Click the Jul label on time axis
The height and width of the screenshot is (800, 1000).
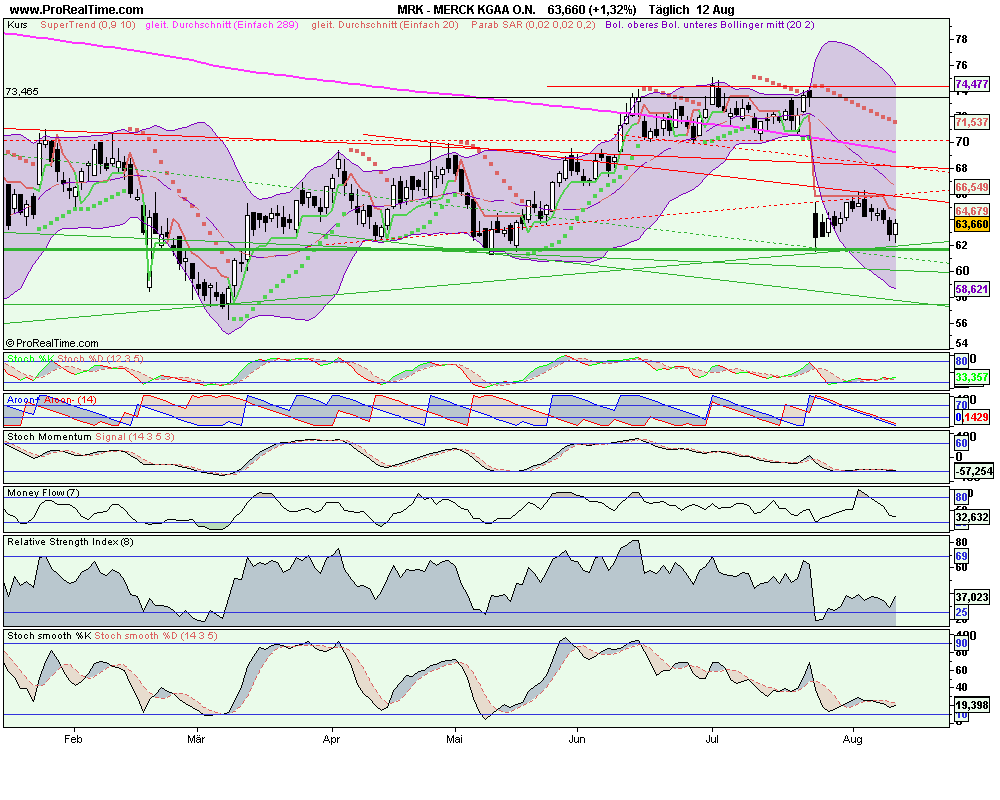click(712, 739)
